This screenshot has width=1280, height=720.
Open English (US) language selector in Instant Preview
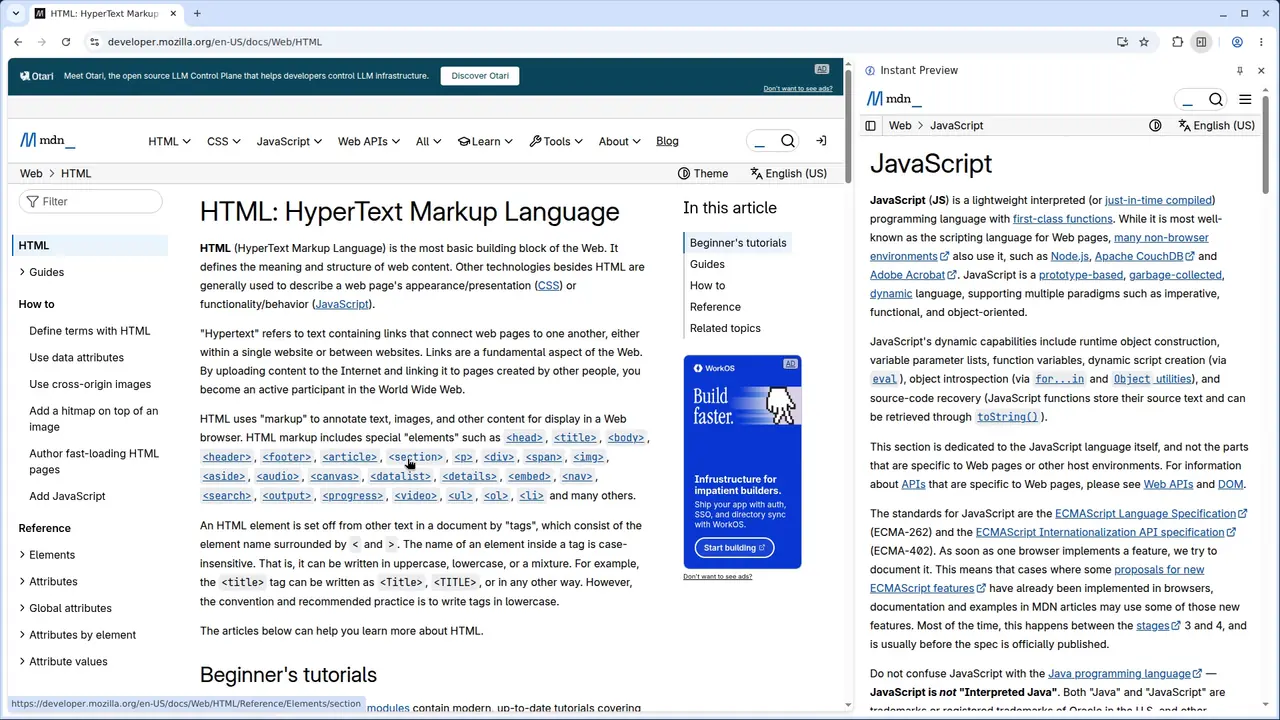click(1215, 126)
